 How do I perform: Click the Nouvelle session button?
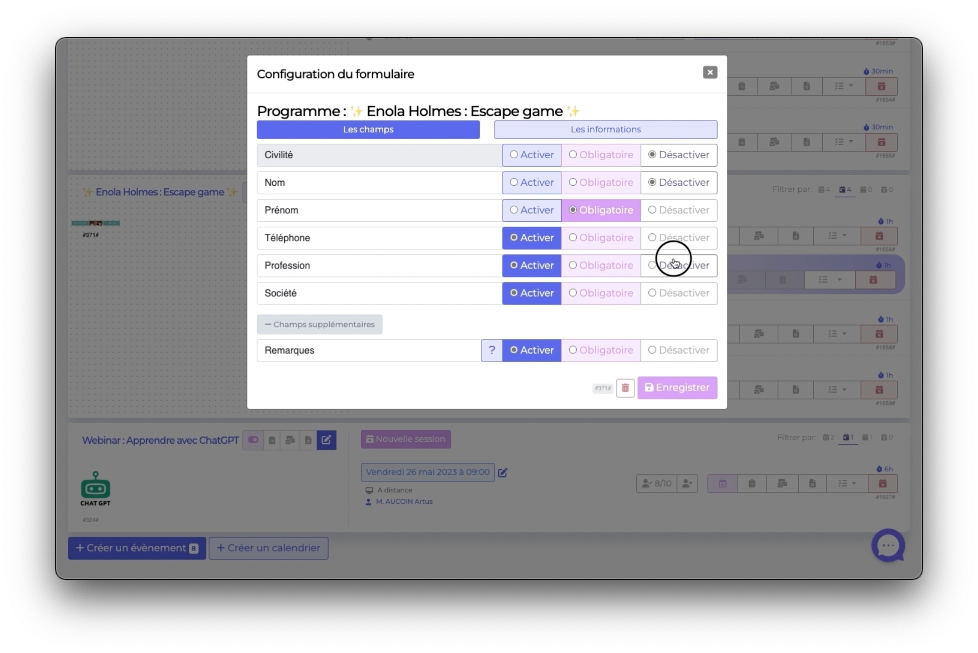tap(405, 439)
